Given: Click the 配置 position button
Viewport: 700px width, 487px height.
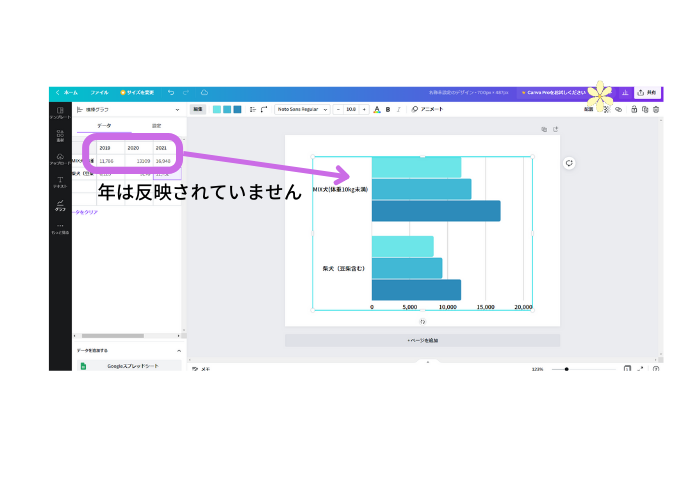Looking at the screenshot, I should (589, 109).
